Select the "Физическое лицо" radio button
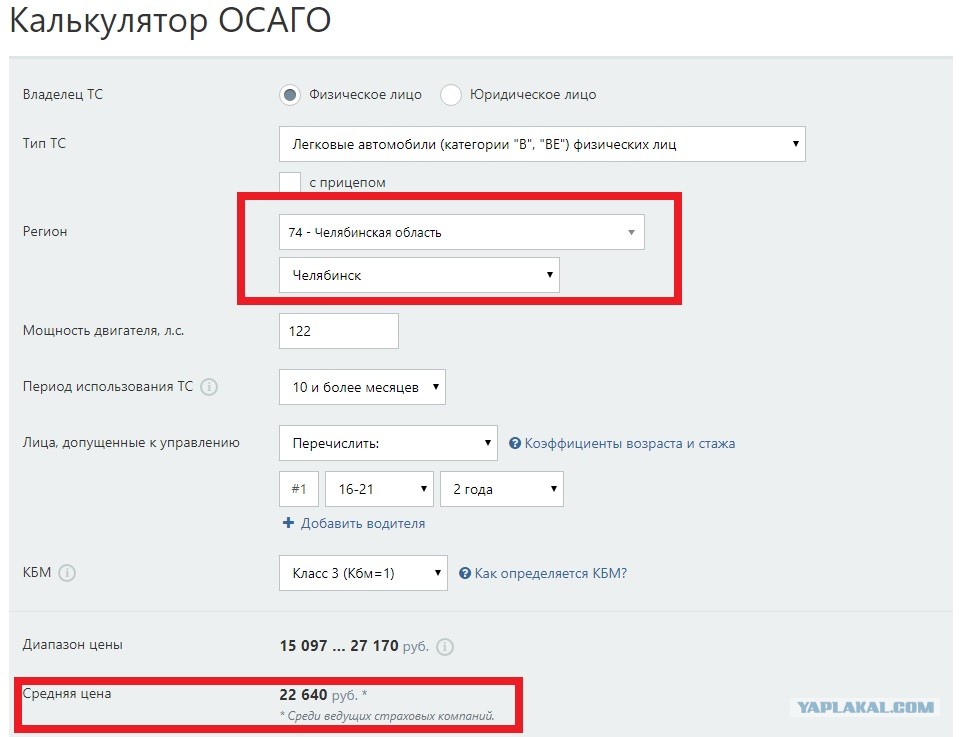Viewport: 960px width, 737px height. click(290, 95)
